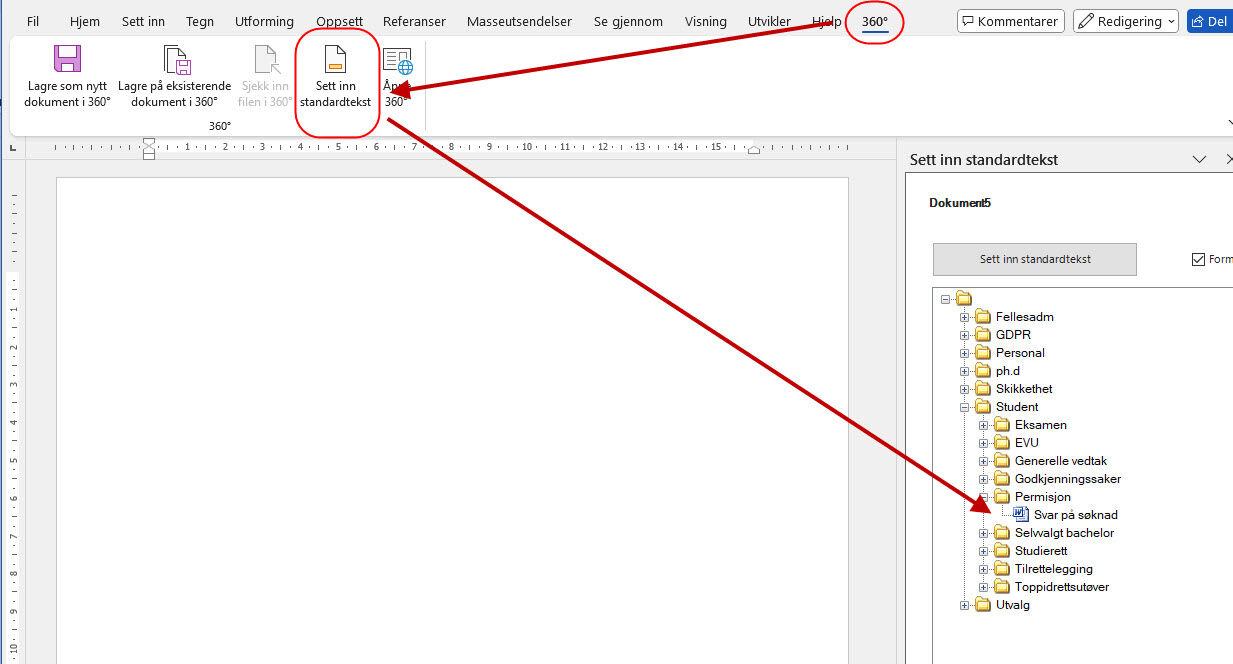Open the Referanser tab
The height and width of the screenshot is (664, 1233).
click(x=414, y=21)
